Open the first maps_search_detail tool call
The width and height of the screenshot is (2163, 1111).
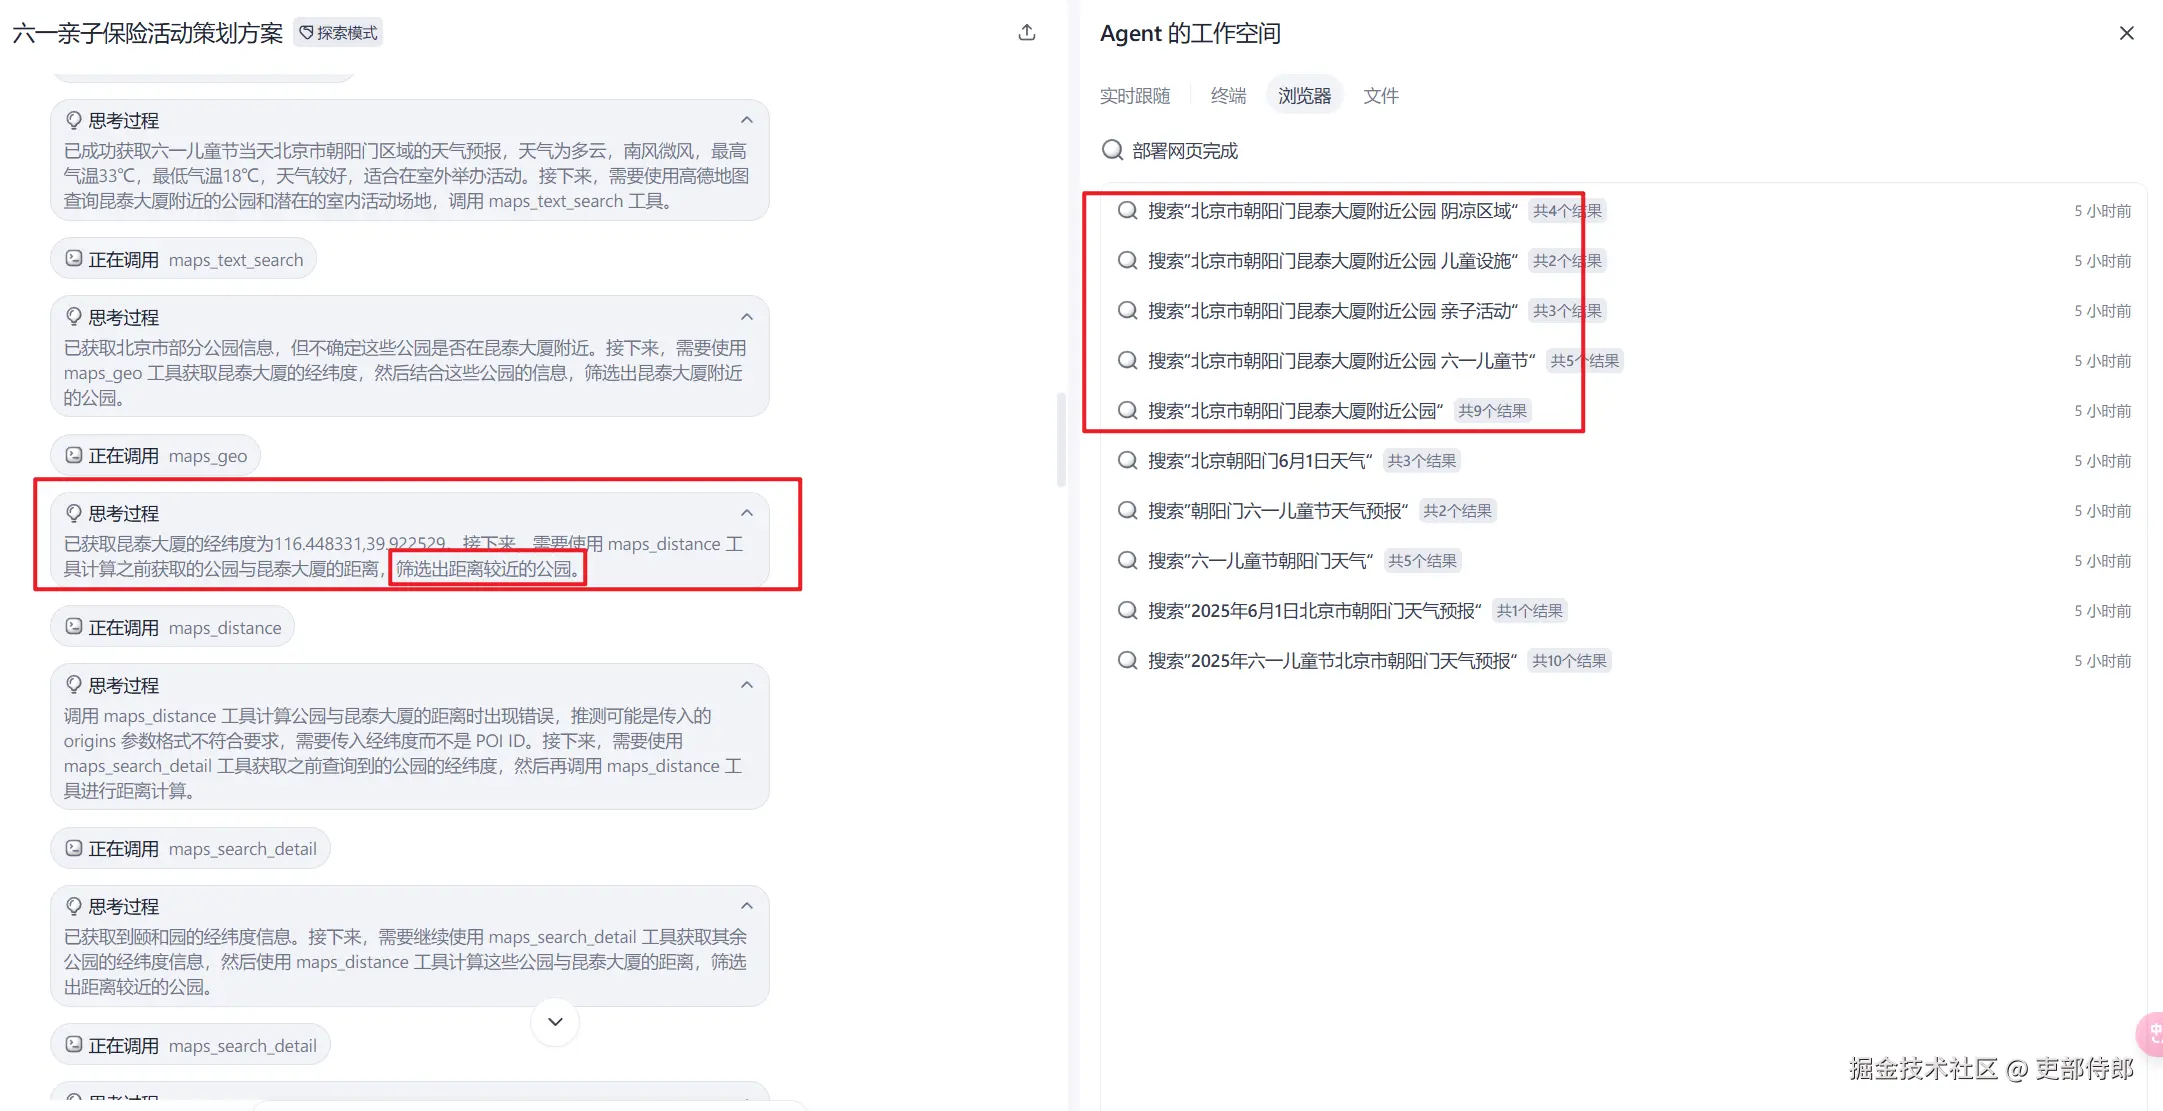click(x=190, y=849)
